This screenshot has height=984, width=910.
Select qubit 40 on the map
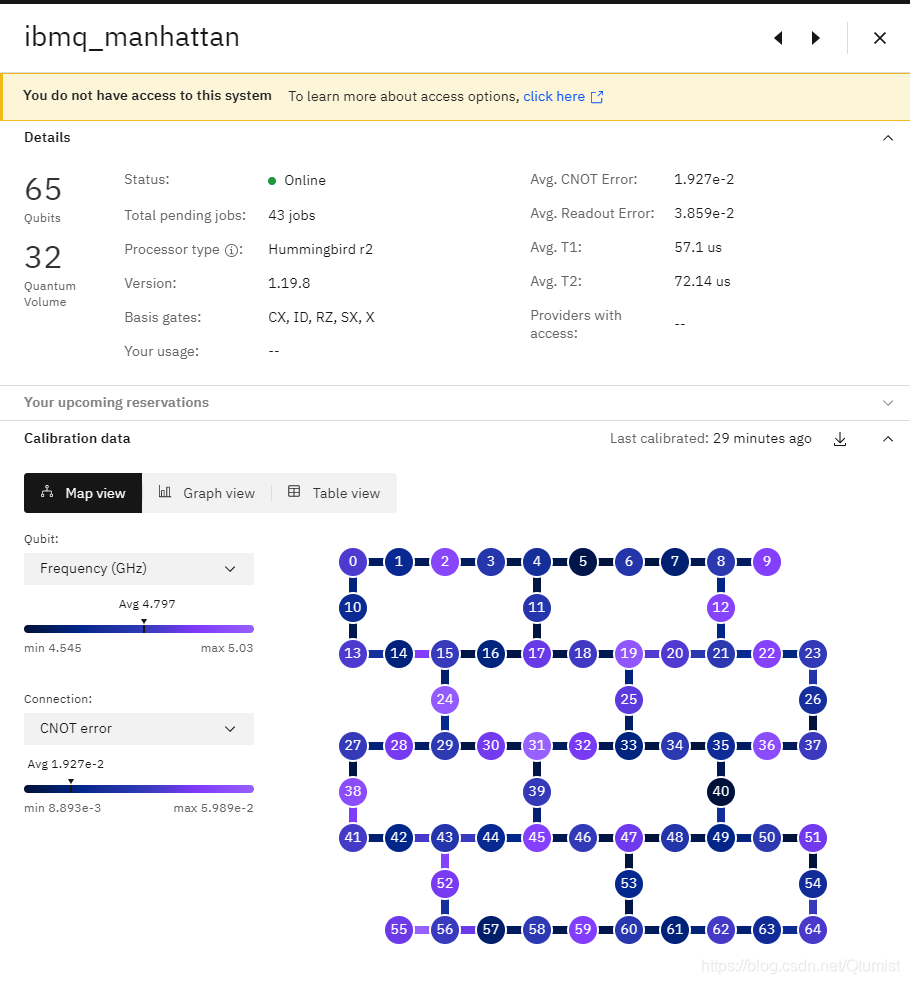721,791
